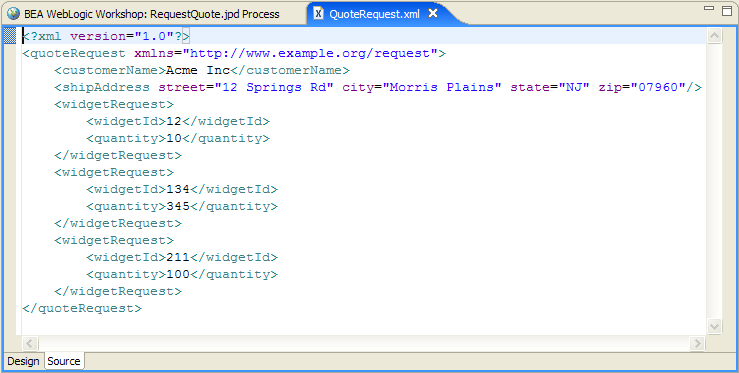Click the closing </quoteRequest> tag
739x373 pixels.
coord(82,308)
